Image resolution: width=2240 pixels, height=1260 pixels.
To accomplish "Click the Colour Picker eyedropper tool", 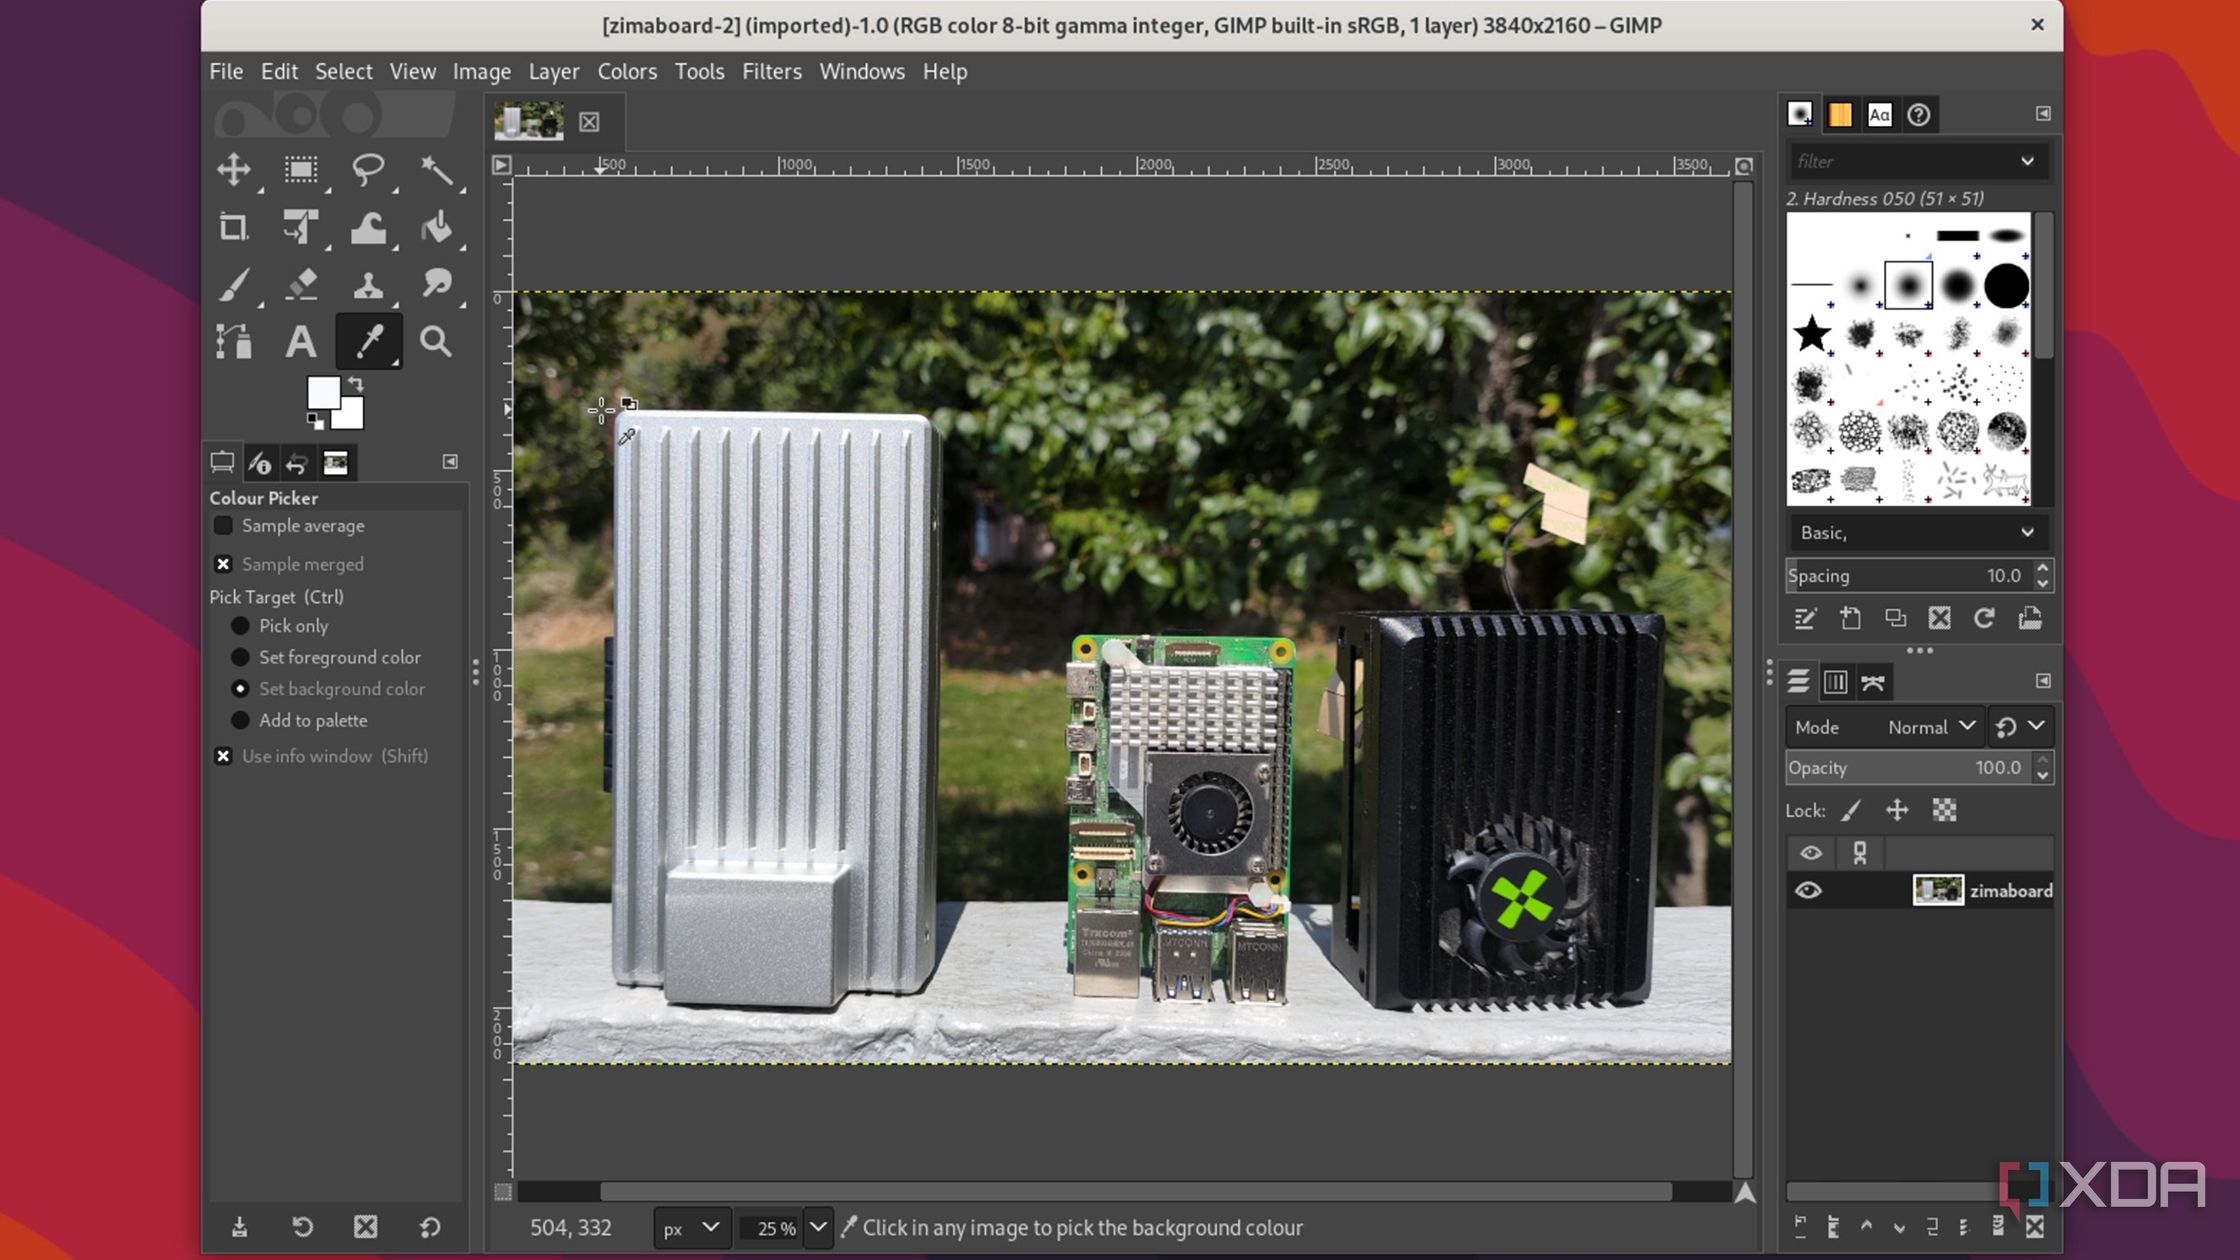I will click(x=368, y=342).
